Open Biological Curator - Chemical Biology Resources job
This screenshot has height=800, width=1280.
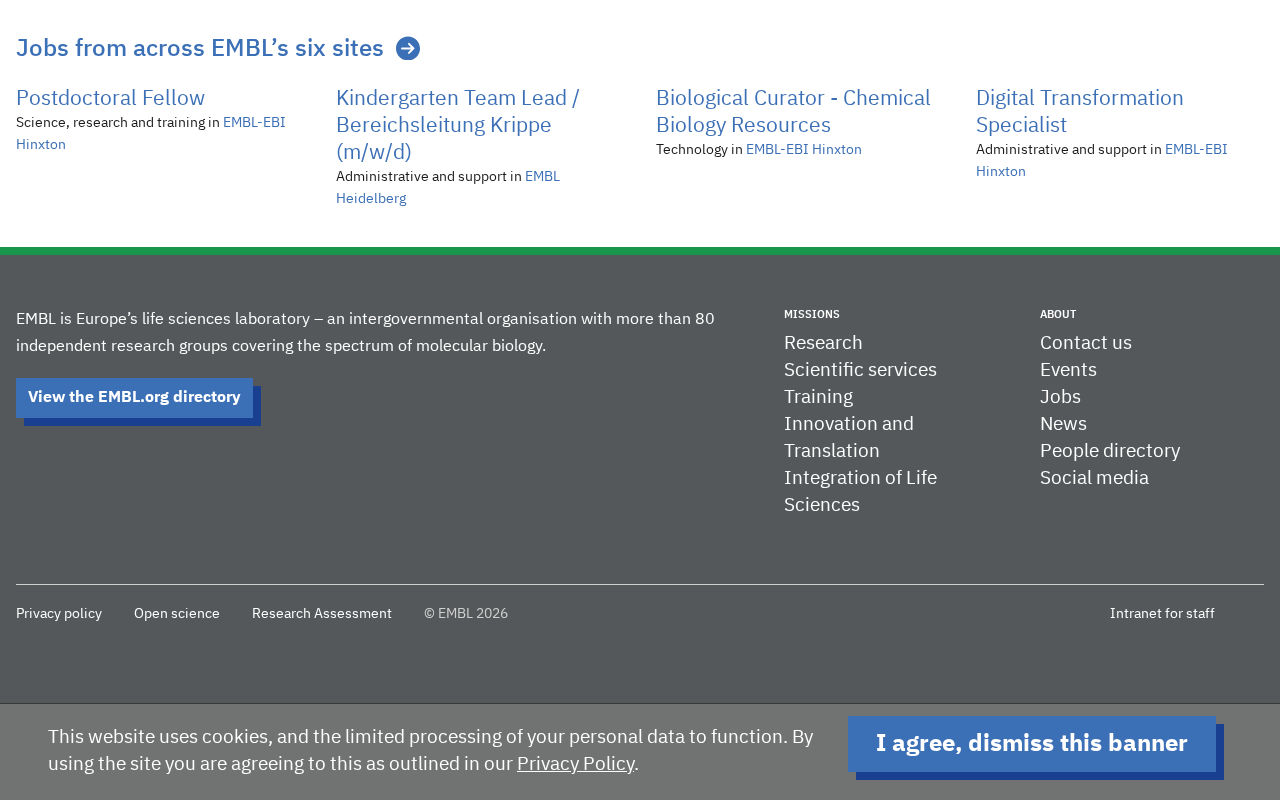pyautogui.click(x=793, y=111)
